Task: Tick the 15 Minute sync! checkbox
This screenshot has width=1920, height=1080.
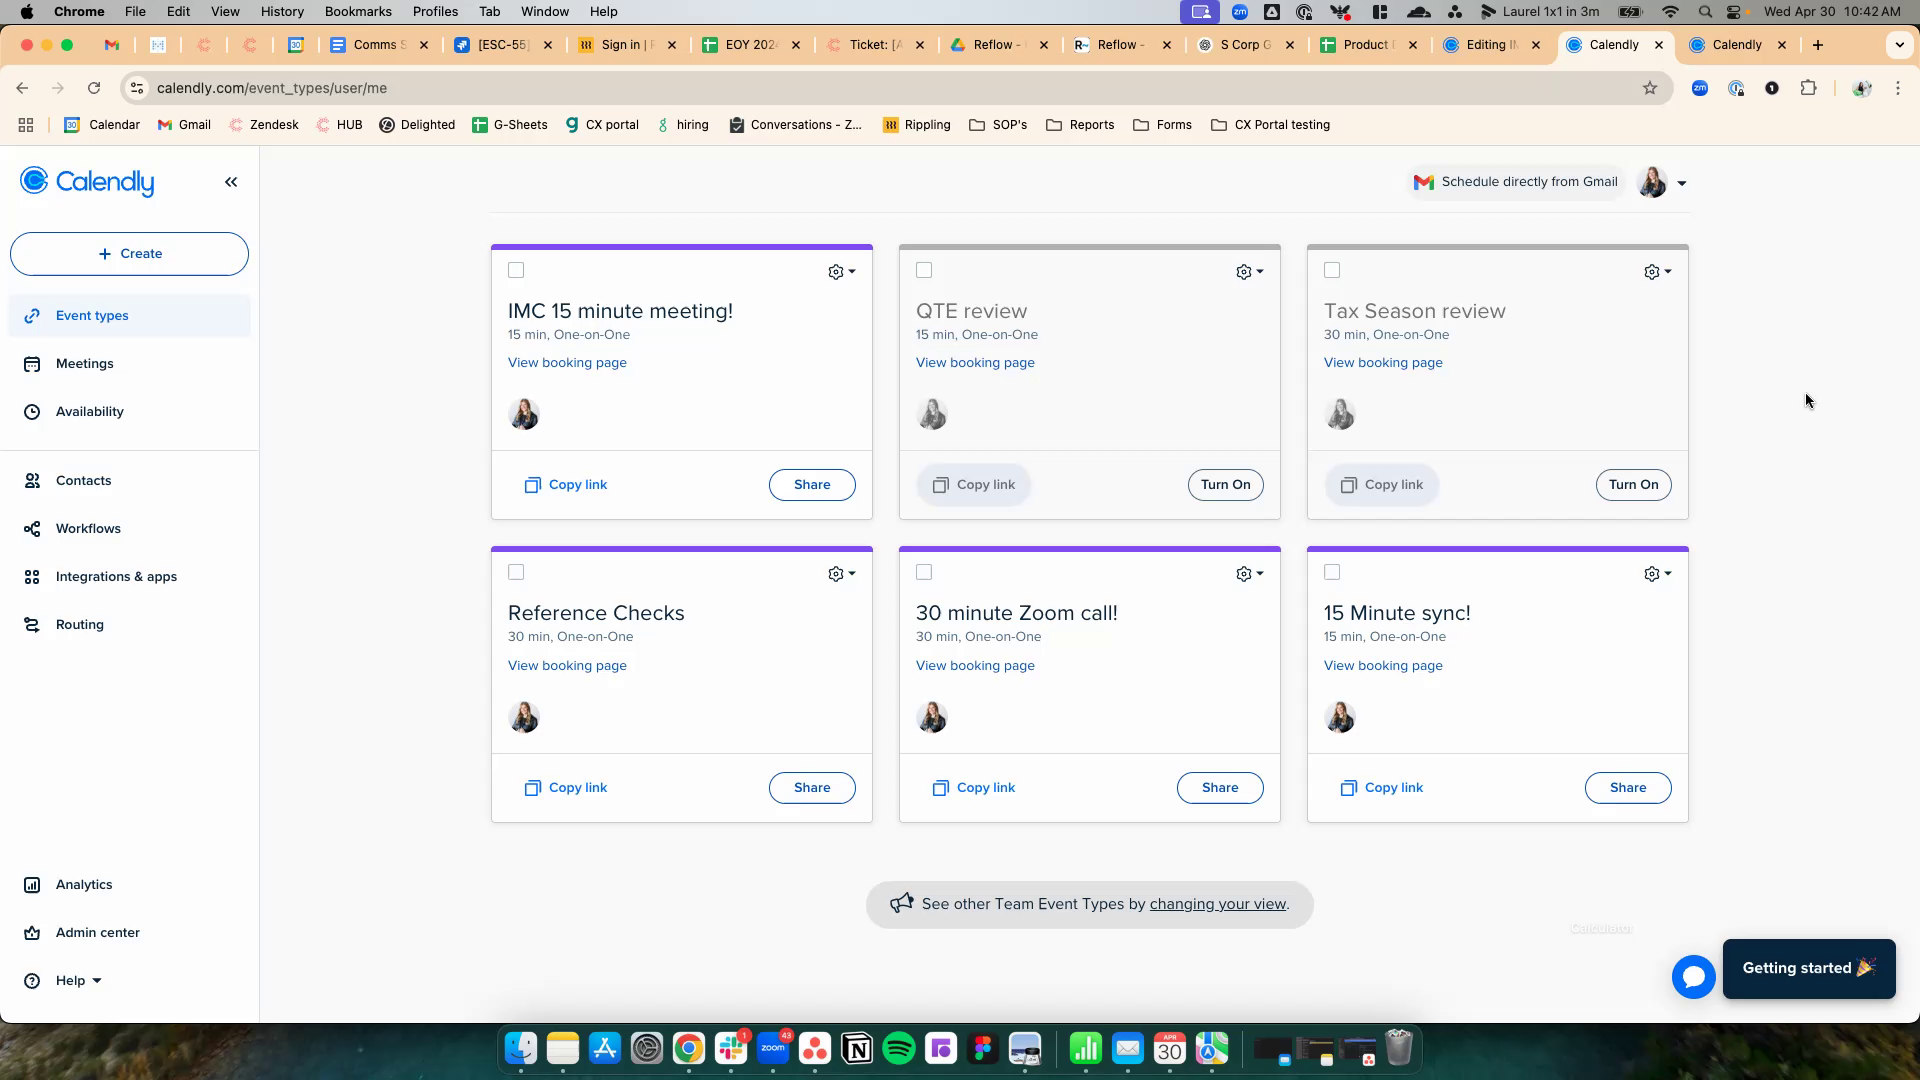Action: pyautogui.click(x=1332, y=572)
